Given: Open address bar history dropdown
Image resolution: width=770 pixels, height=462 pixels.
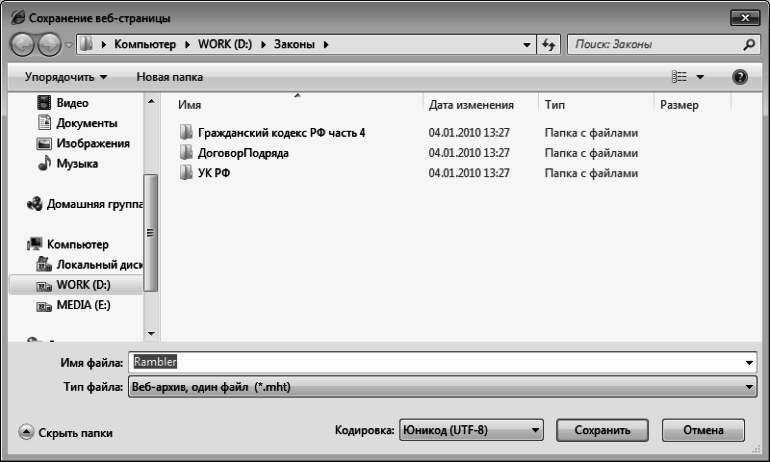Looking at the screenshot, I should coord(526,45).
